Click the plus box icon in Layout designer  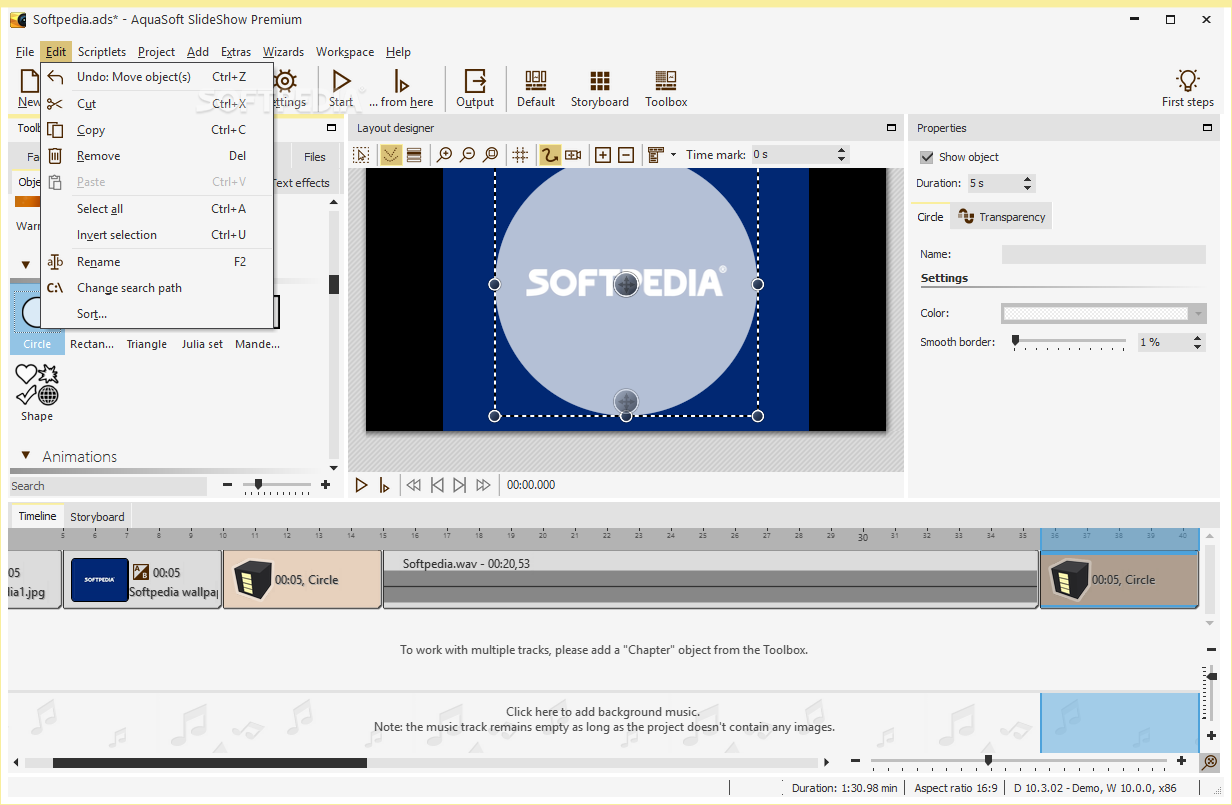(603, 155)
